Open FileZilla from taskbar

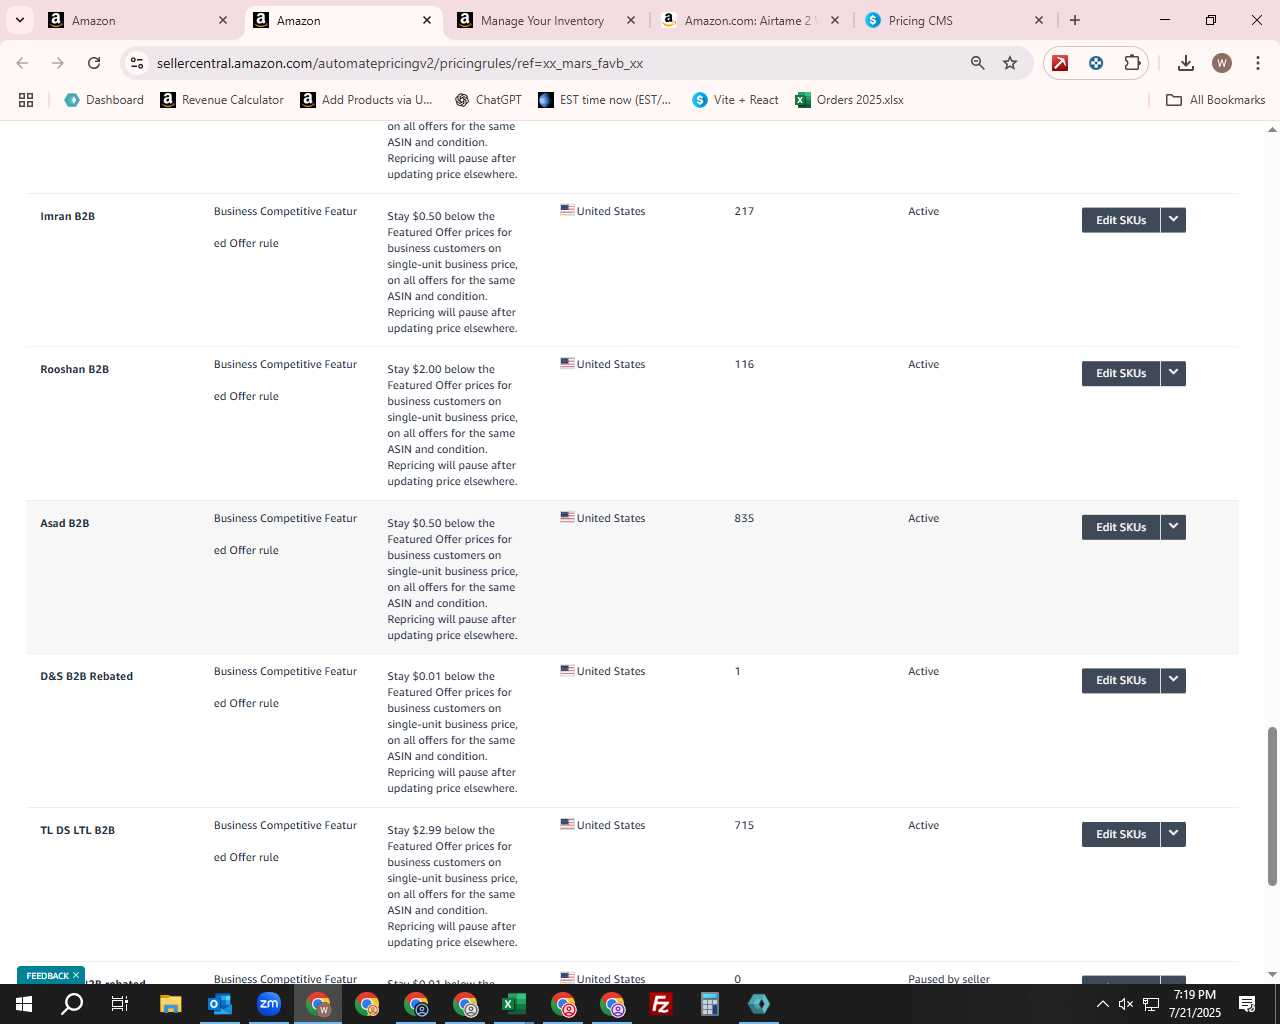pyautogui.click(x=661, y=1004)
